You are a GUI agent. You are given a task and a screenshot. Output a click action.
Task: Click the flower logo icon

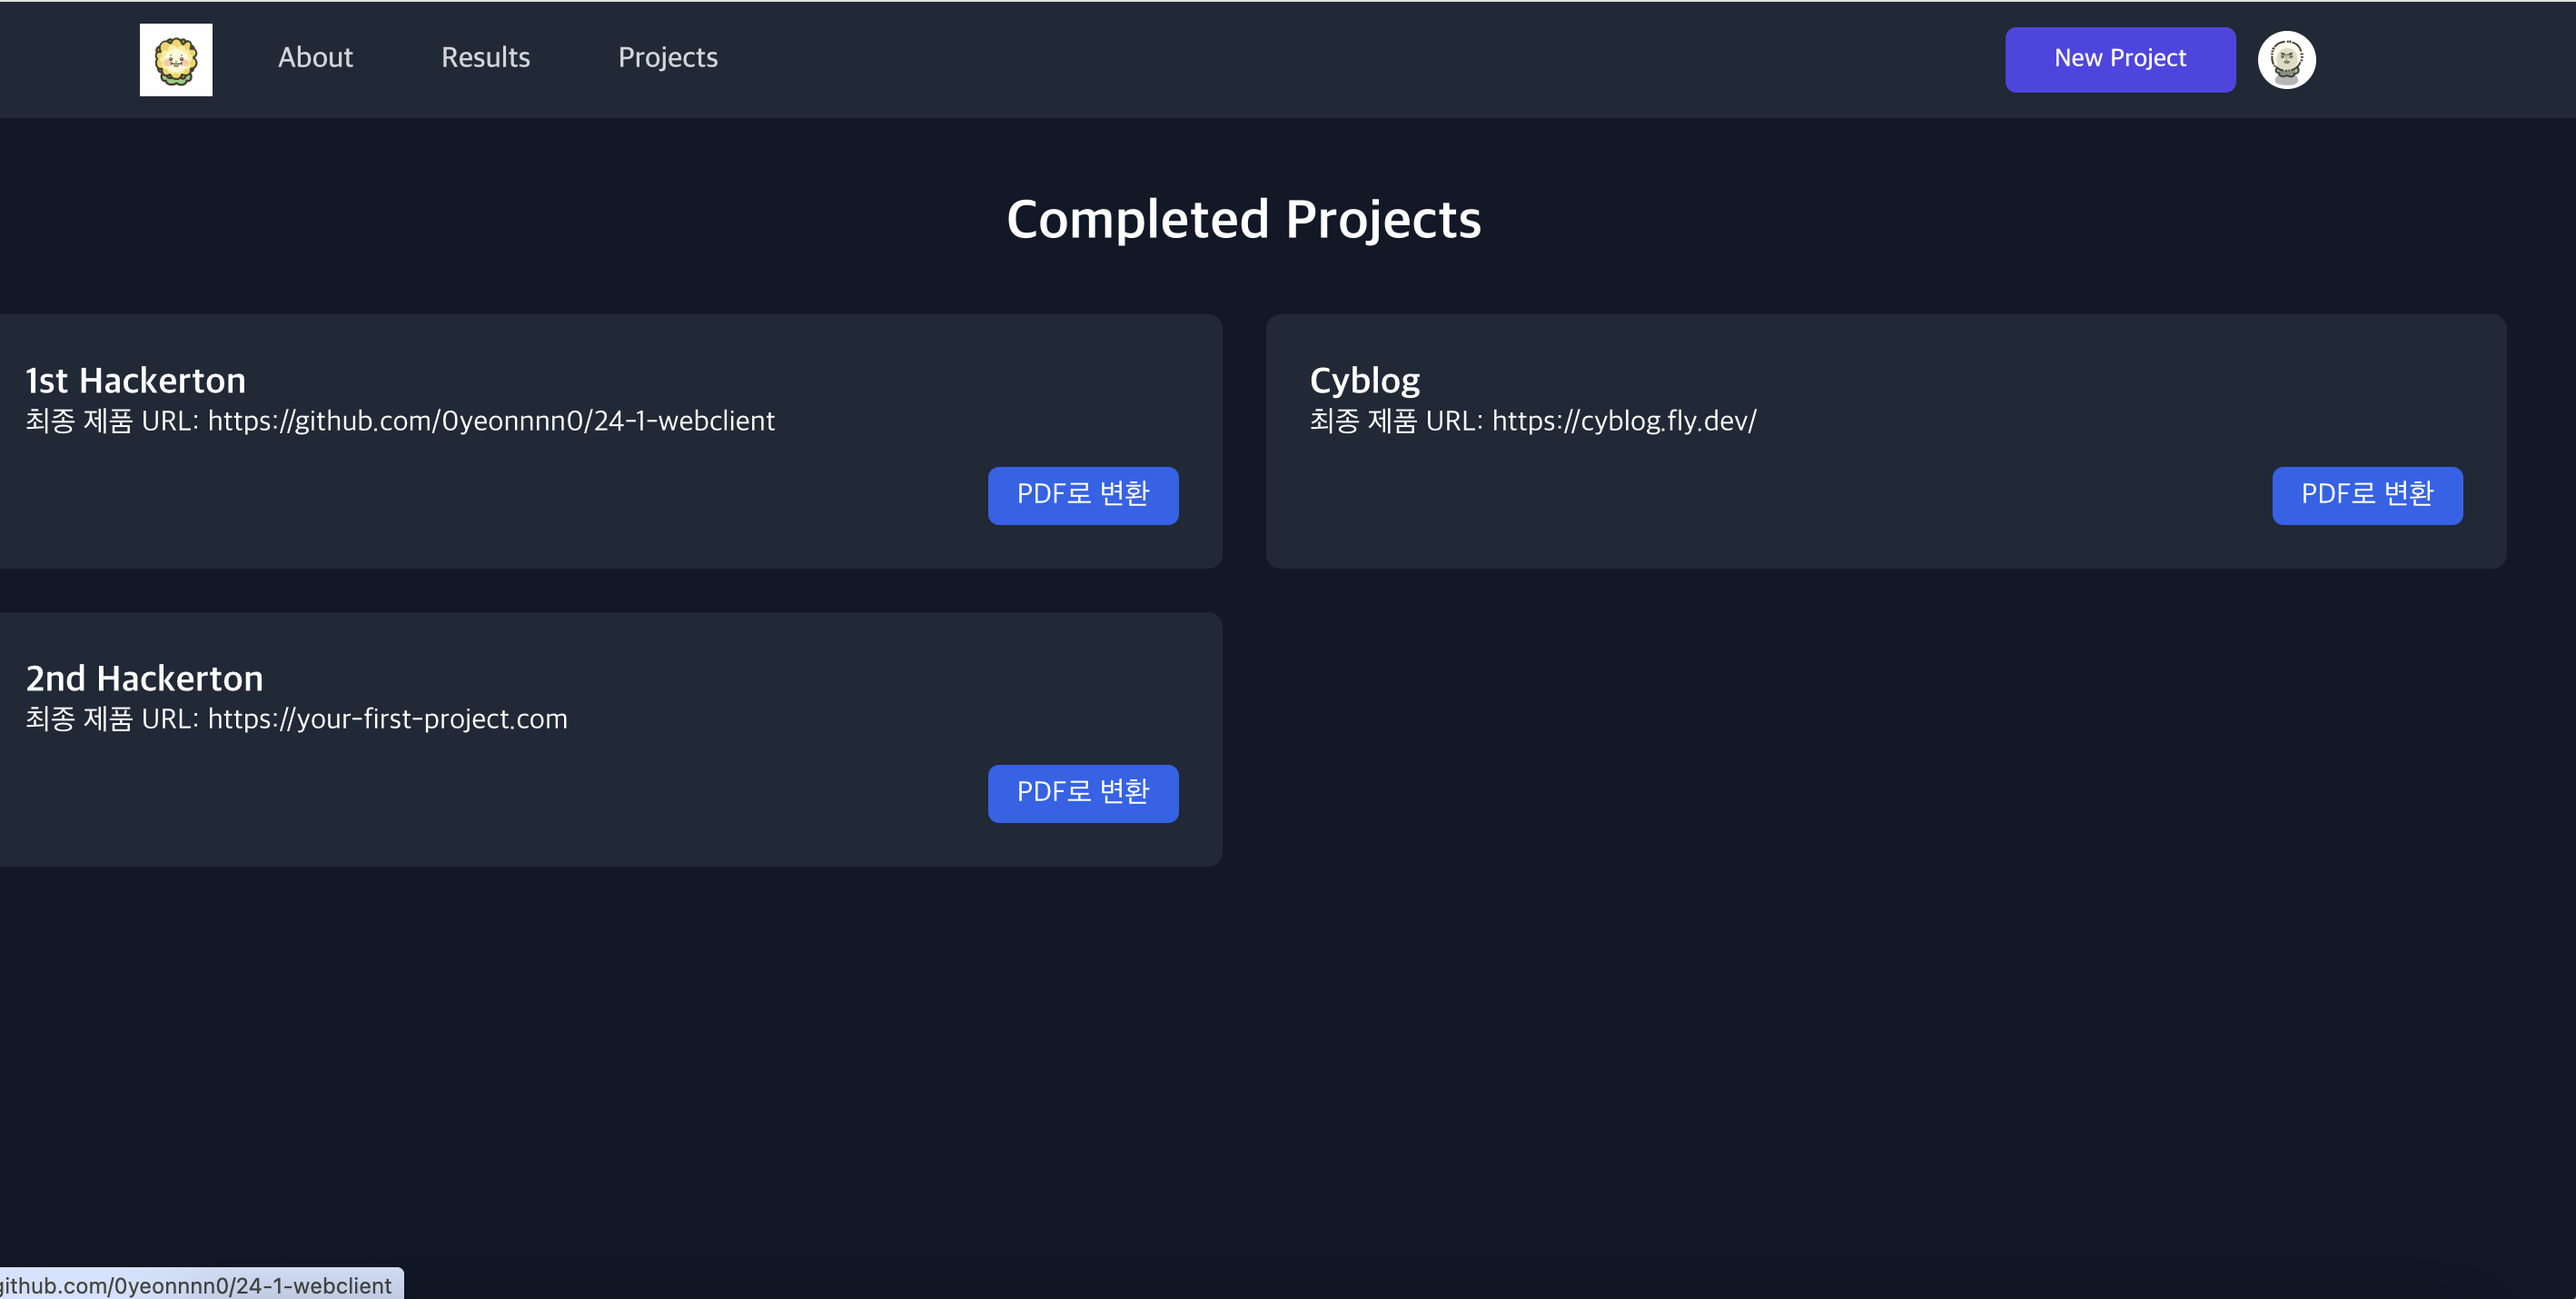175,59
